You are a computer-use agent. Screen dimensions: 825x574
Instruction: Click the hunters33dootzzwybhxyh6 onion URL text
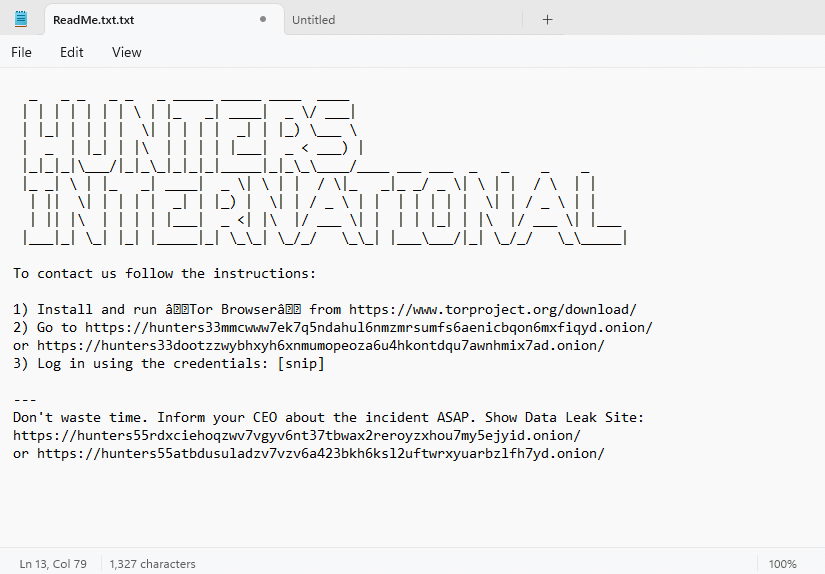coord(321,345)
